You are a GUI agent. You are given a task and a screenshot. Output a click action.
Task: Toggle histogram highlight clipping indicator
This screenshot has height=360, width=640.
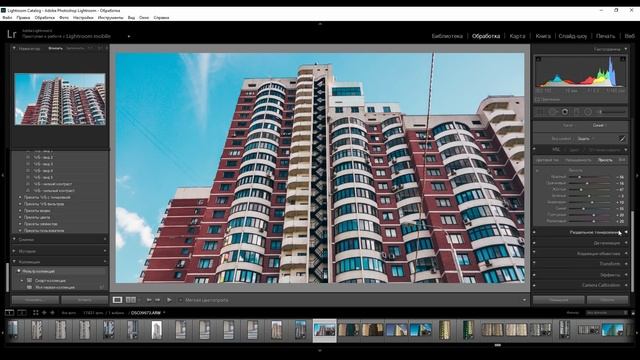pos(623,60)
